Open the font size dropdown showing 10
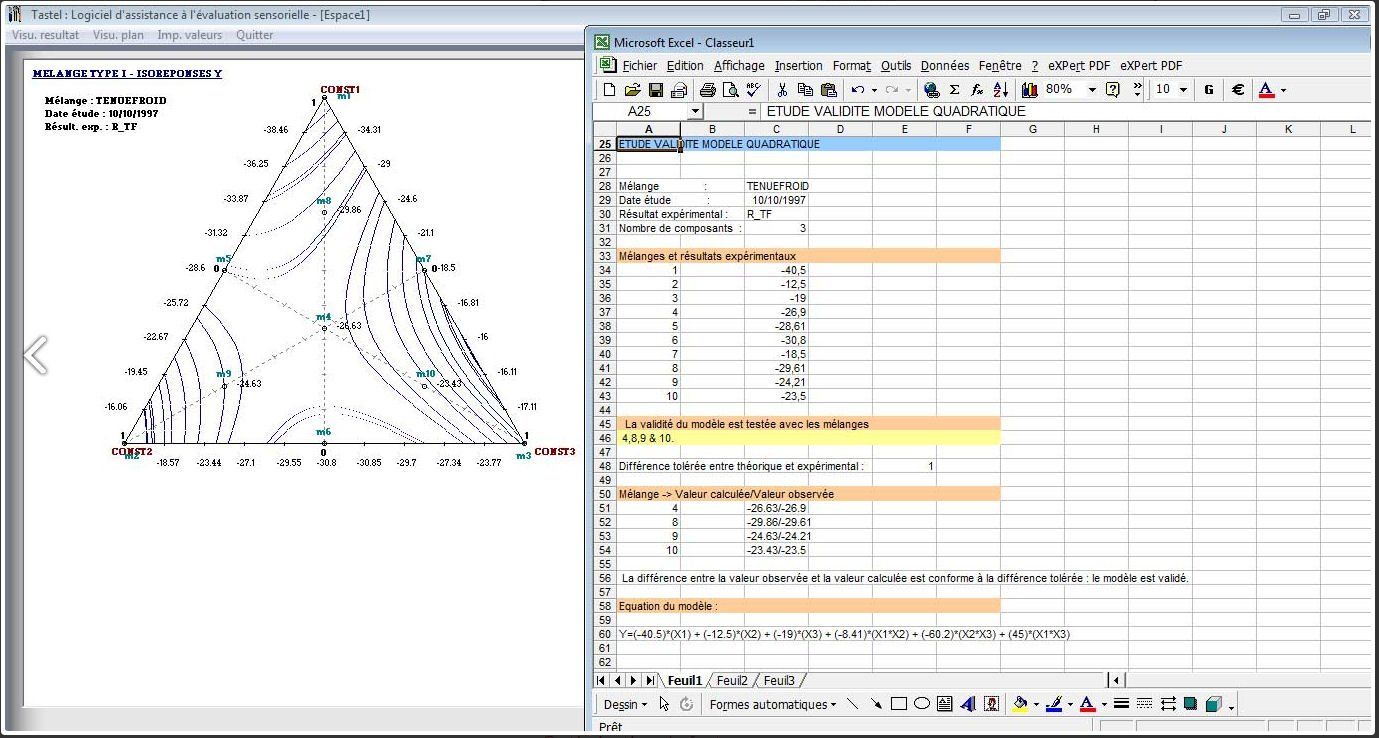The height and width of the screenshot is (738, 1379). click(x=1183, y=90)
